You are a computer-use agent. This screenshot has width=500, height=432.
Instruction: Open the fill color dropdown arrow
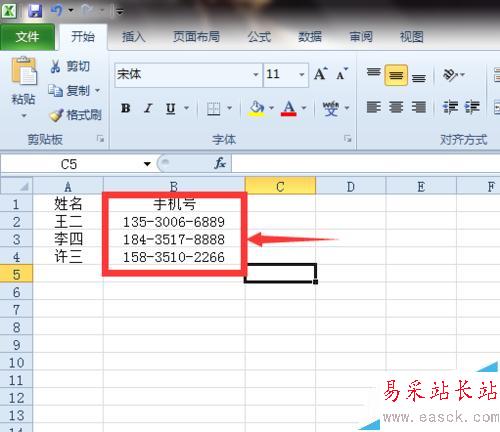(271, 108)
